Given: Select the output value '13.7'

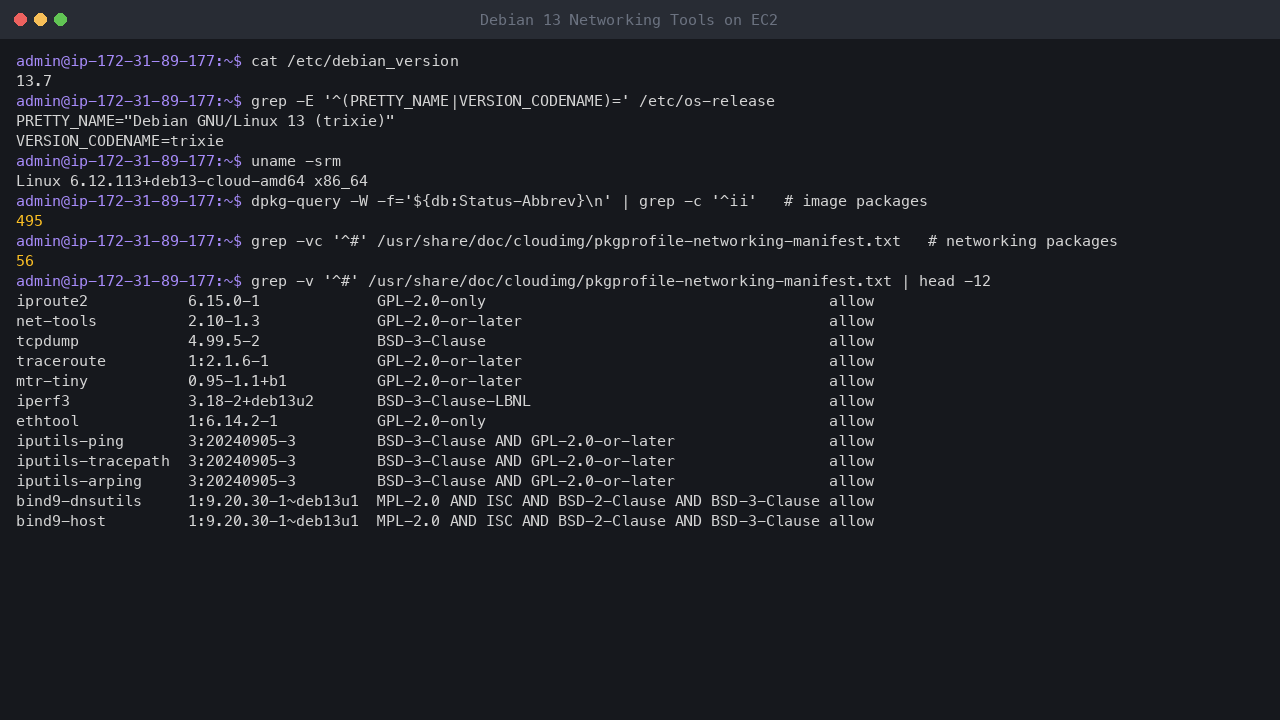Looking at the screenshot, I should click(x=34, y=81).
